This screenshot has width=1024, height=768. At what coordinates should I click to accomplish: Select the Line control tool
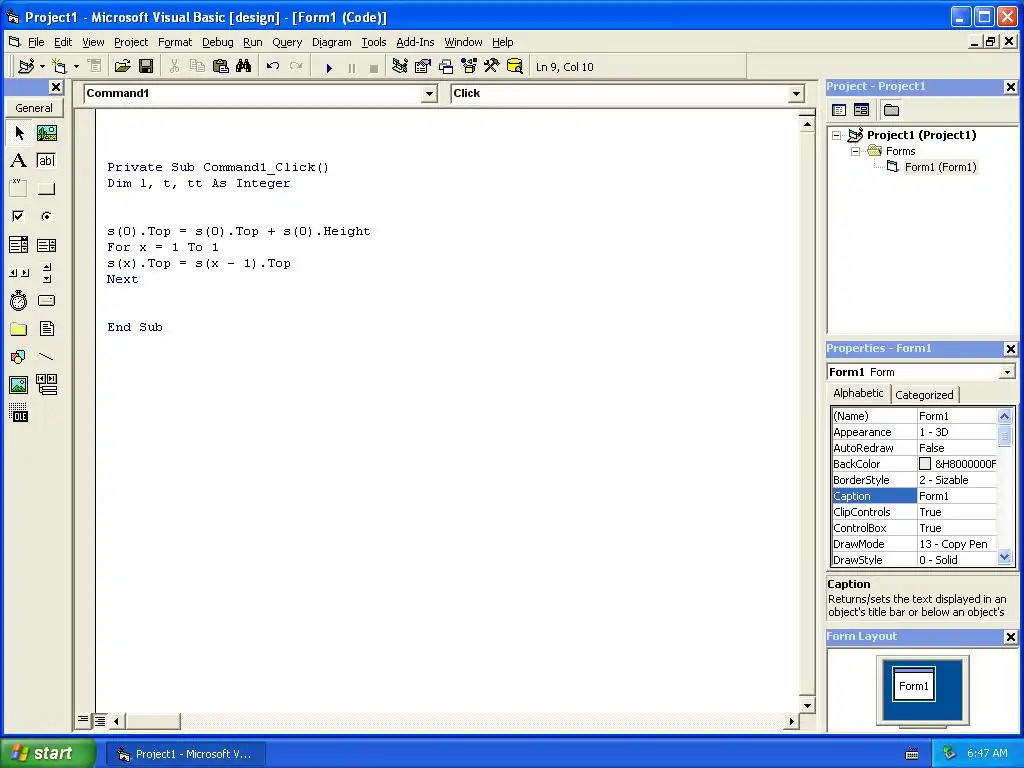[x=46, y=357]
